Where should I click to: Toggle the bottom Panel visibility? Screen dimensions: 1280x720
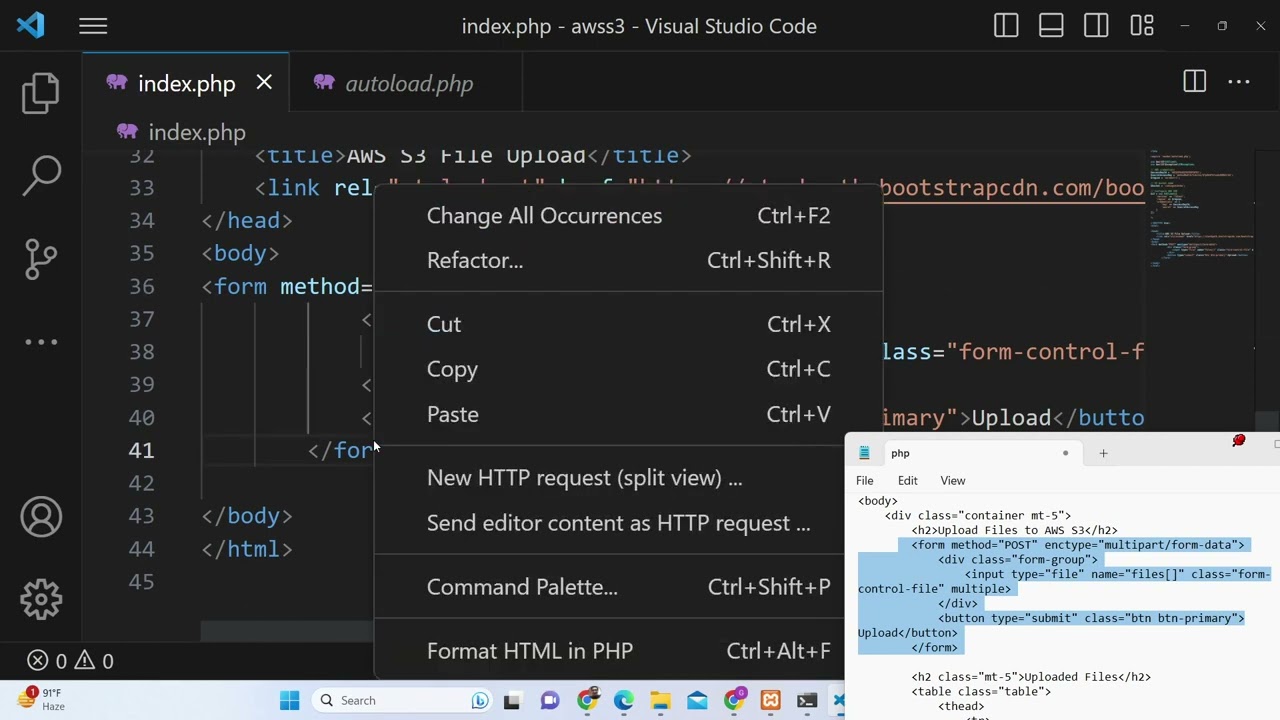point(1051,26)
